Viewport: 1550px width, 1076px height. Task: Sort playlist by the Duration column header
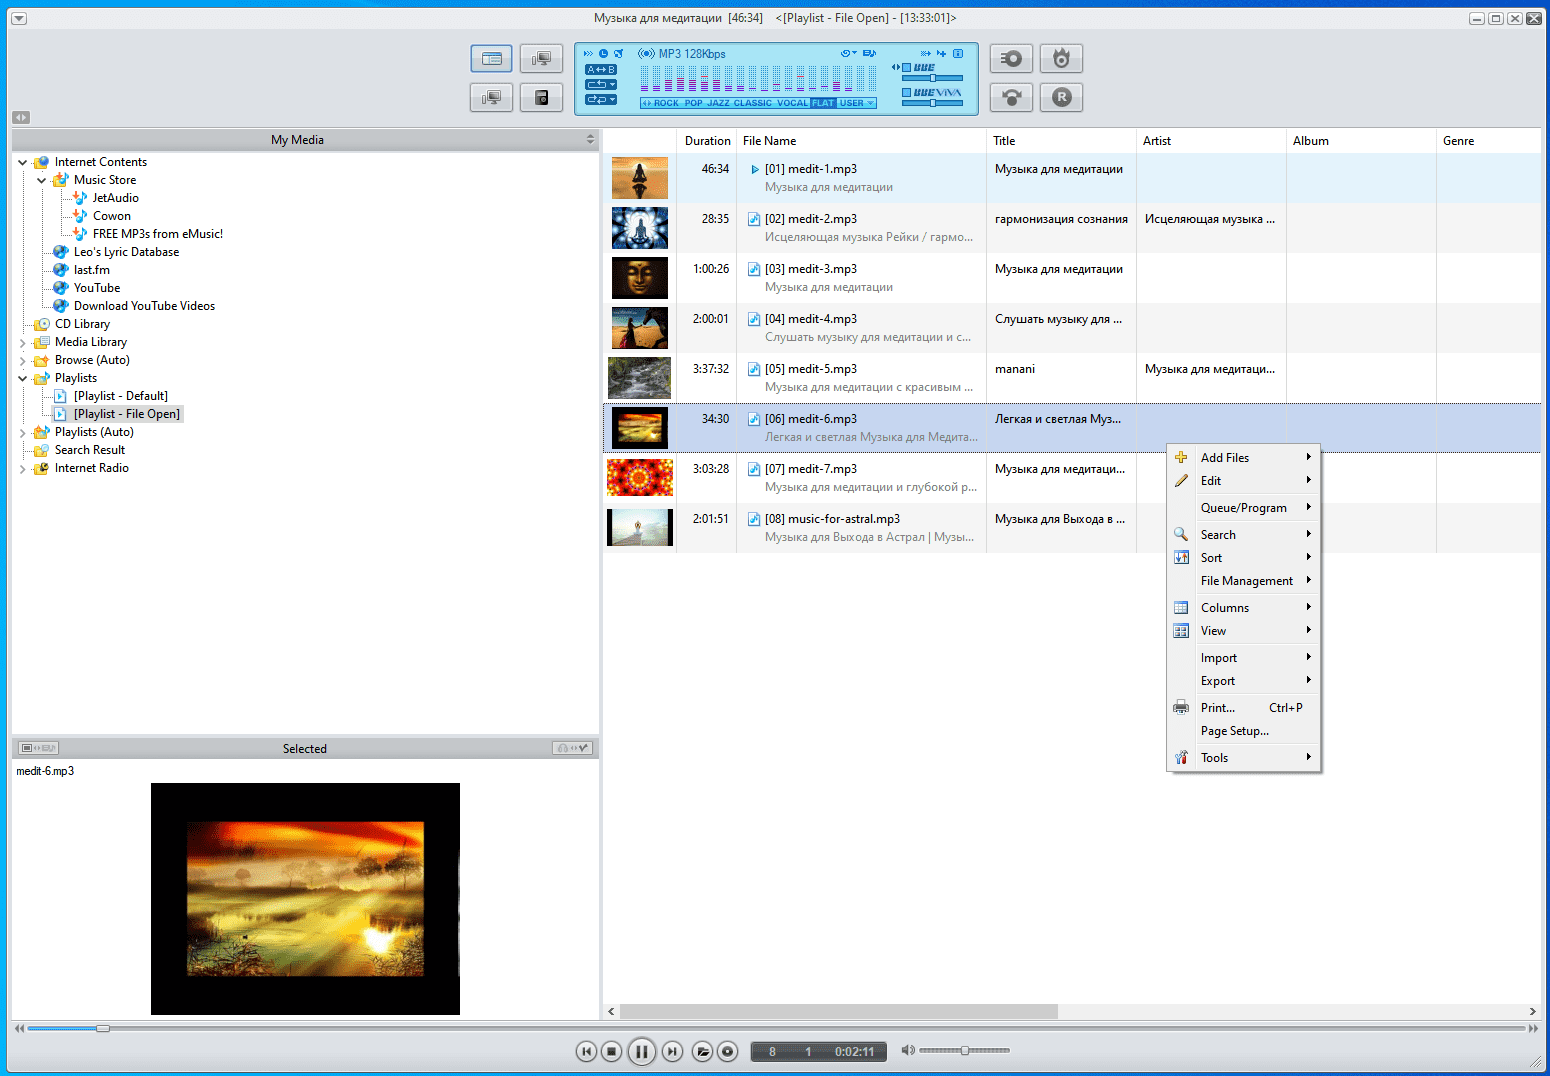707,141
